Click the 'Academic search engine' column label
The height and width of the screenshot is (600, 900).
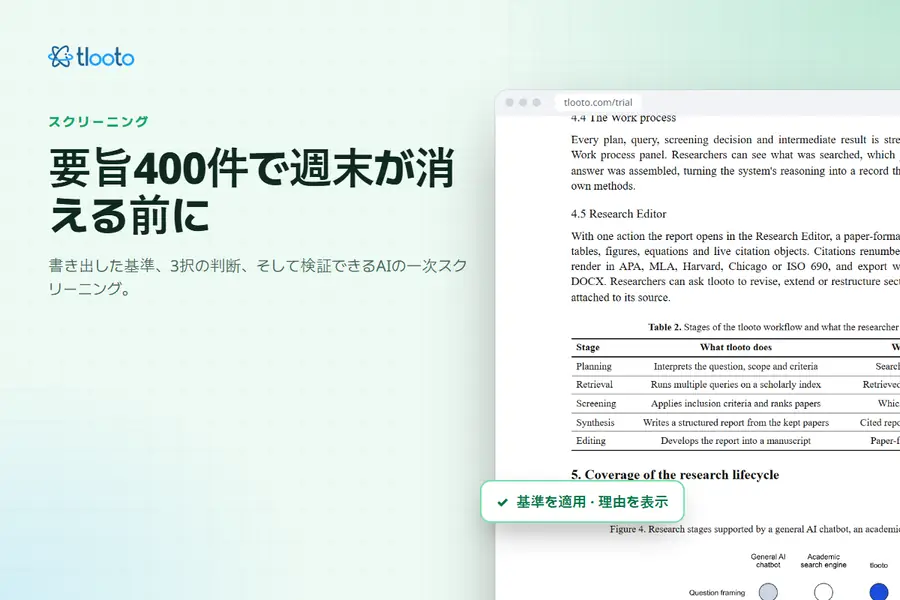pos(823,561)
